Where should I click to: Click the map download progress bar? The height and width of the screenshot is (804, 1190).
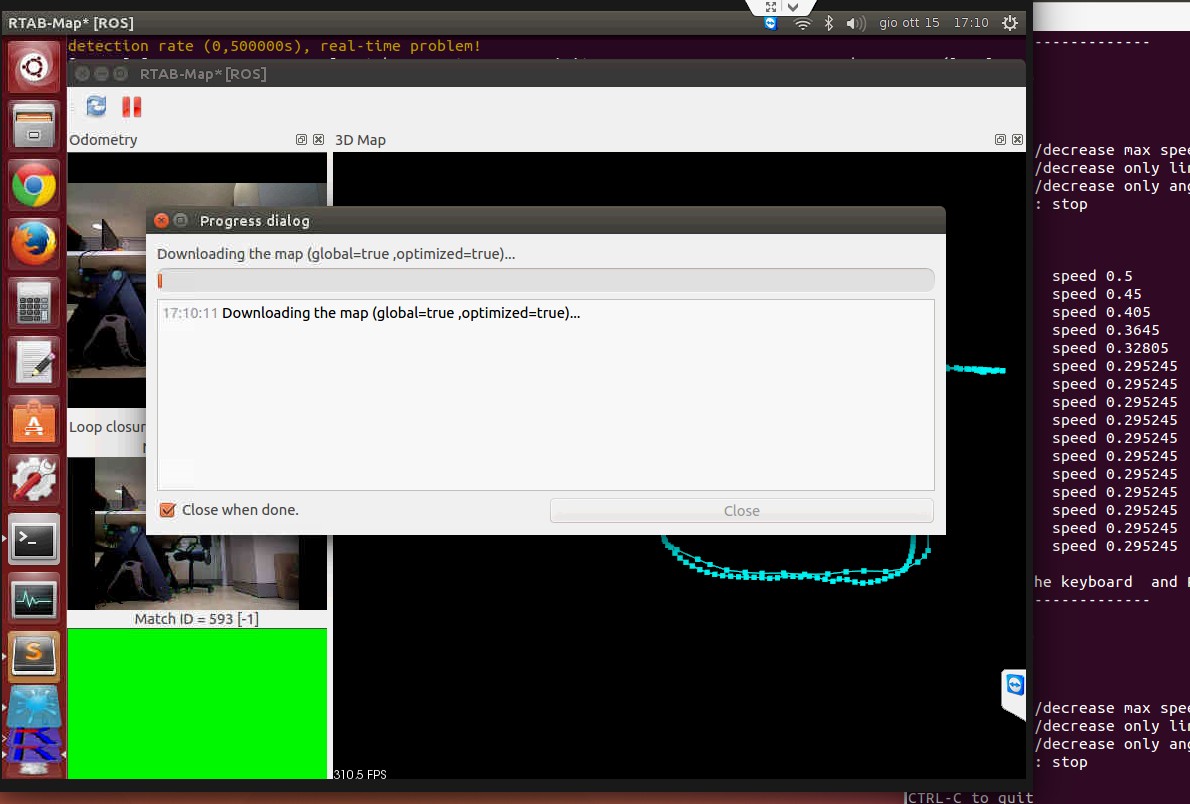(x=545, y=280)
